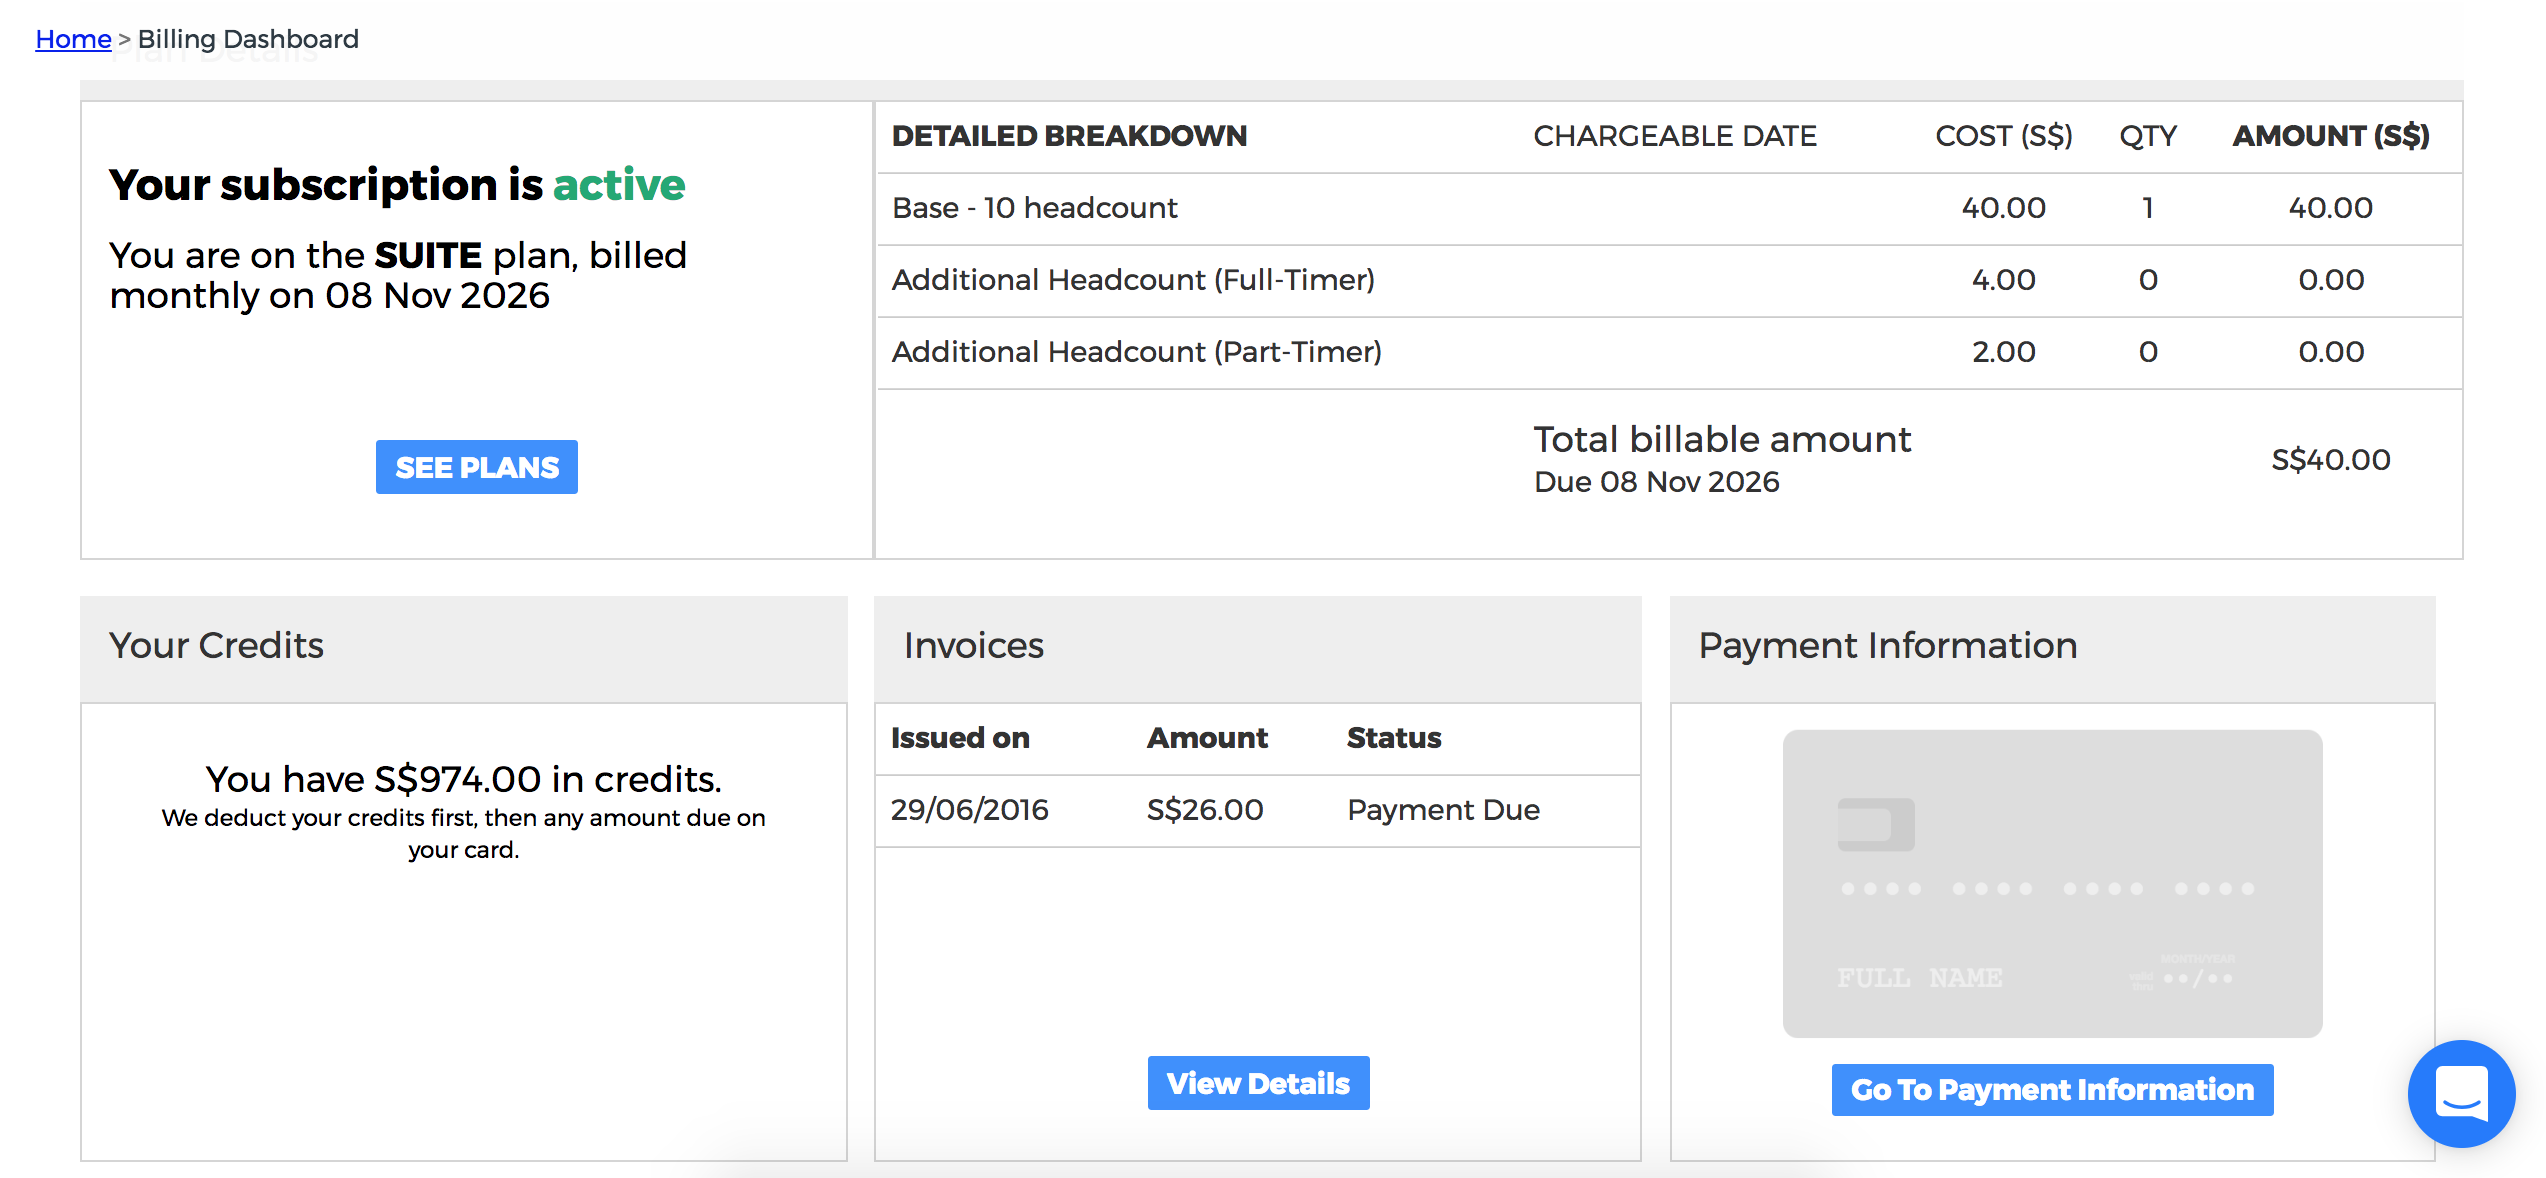Click the Payment Information section header
The width and height of the screenshot is (2546, 1178).
[x=1888, y=646]
